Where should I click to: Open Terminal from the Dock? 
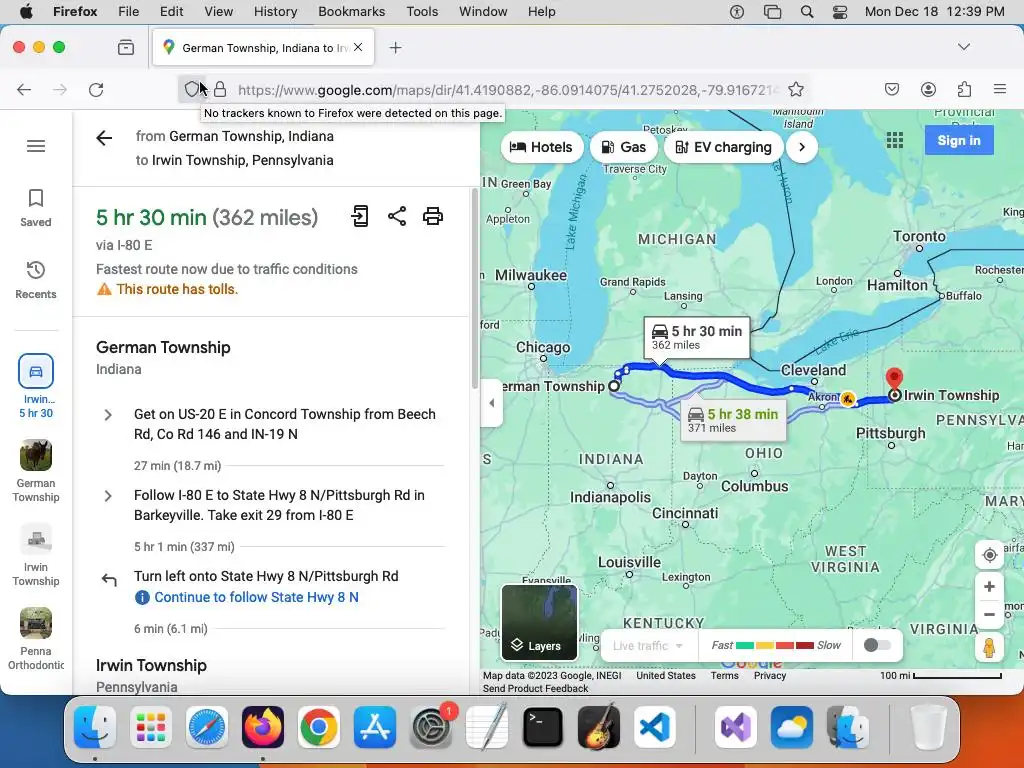[543, 727]
